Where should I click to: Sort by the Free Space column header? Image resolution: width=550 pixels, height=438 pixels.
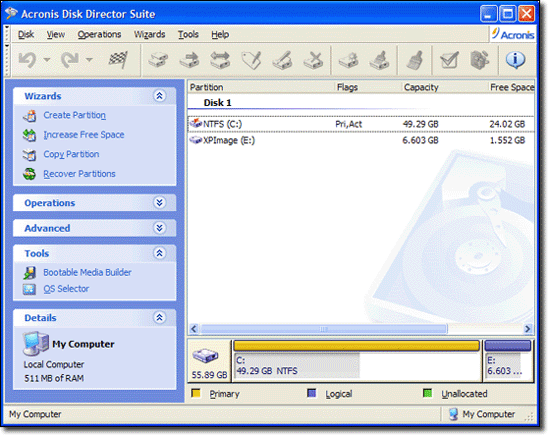click(x=512, y=87)
